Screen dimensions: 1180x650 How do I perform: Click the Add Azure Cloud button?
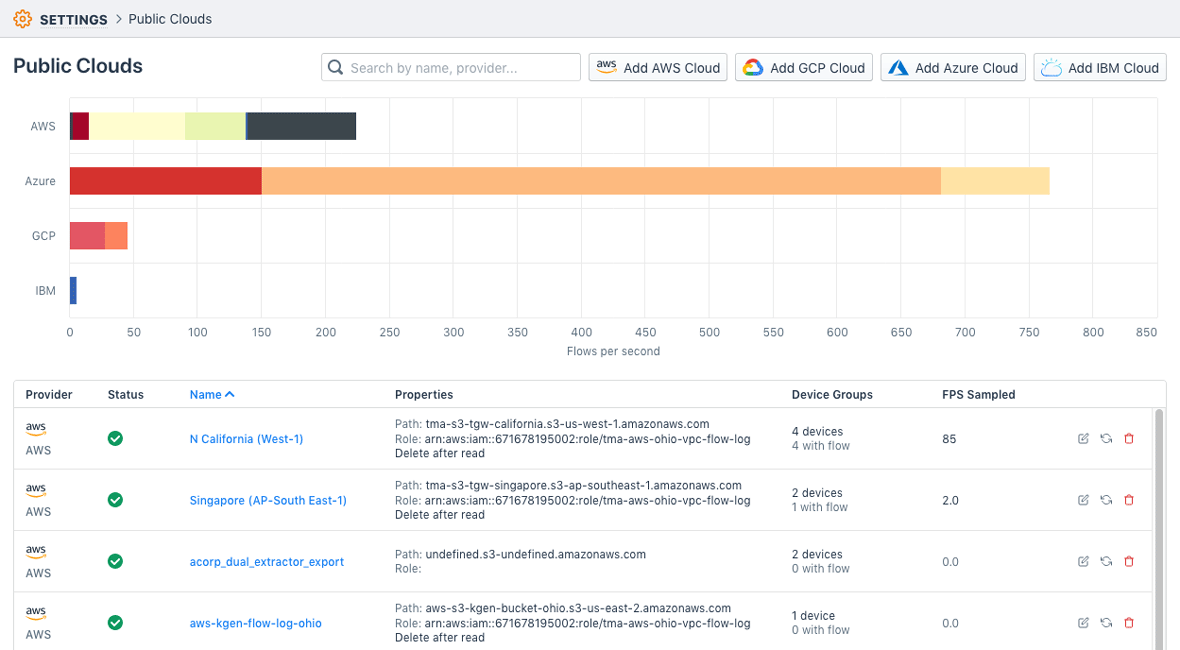tap(952, 67)
